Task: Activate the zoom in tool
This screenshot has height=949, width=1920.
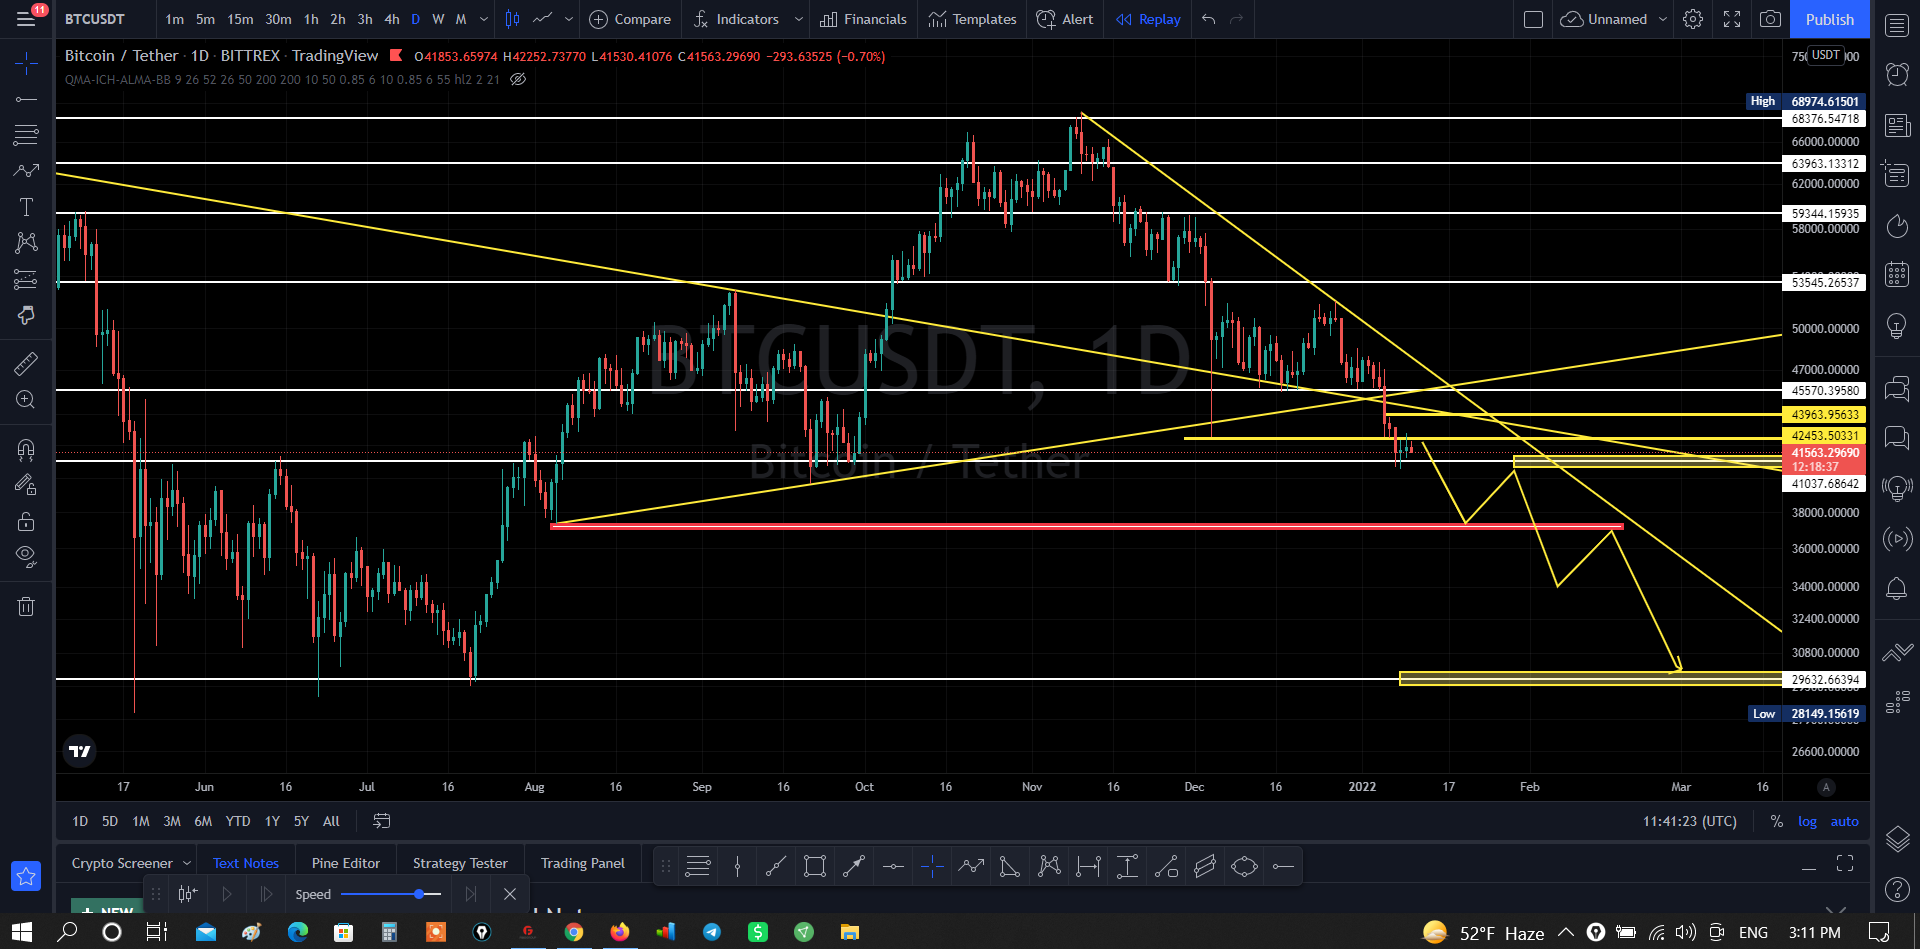Action: click(26, 400)
